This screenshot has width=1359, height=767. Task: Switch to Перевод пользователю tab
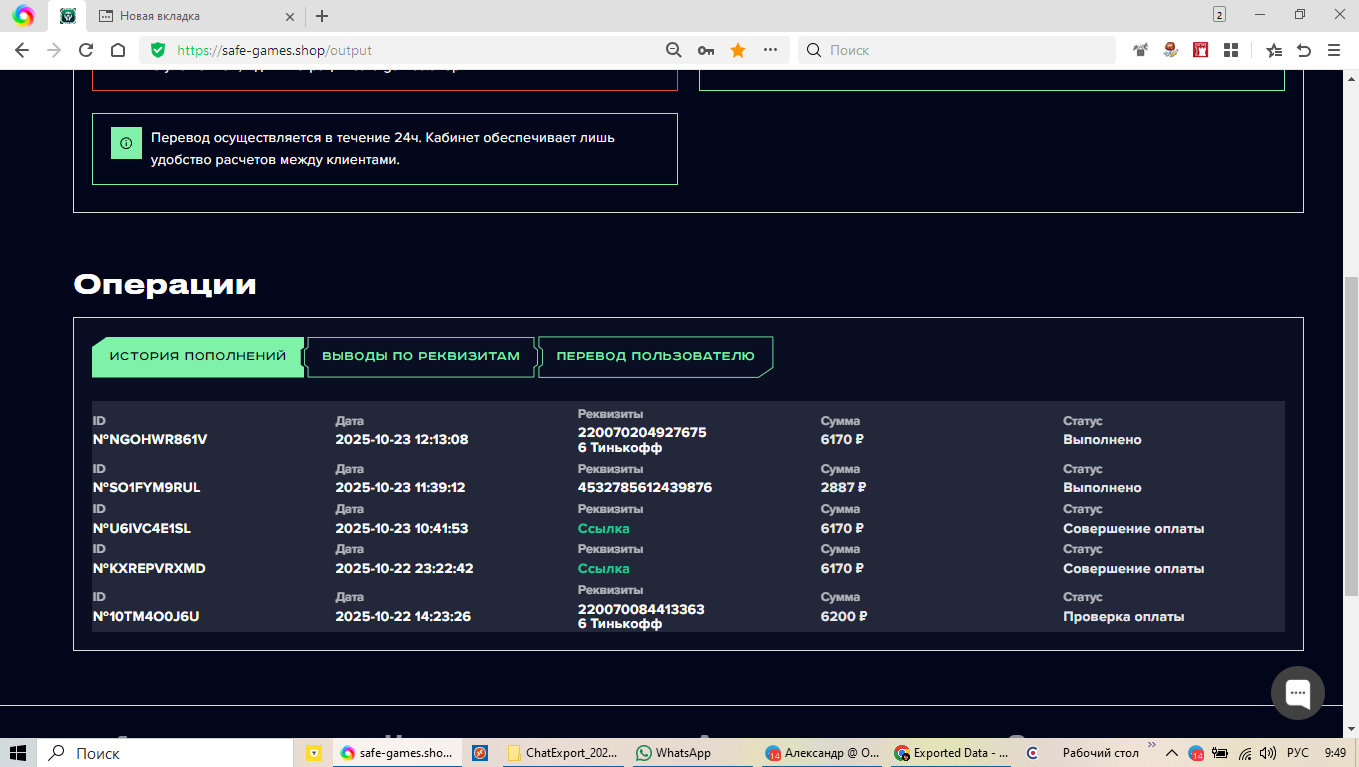655,356
